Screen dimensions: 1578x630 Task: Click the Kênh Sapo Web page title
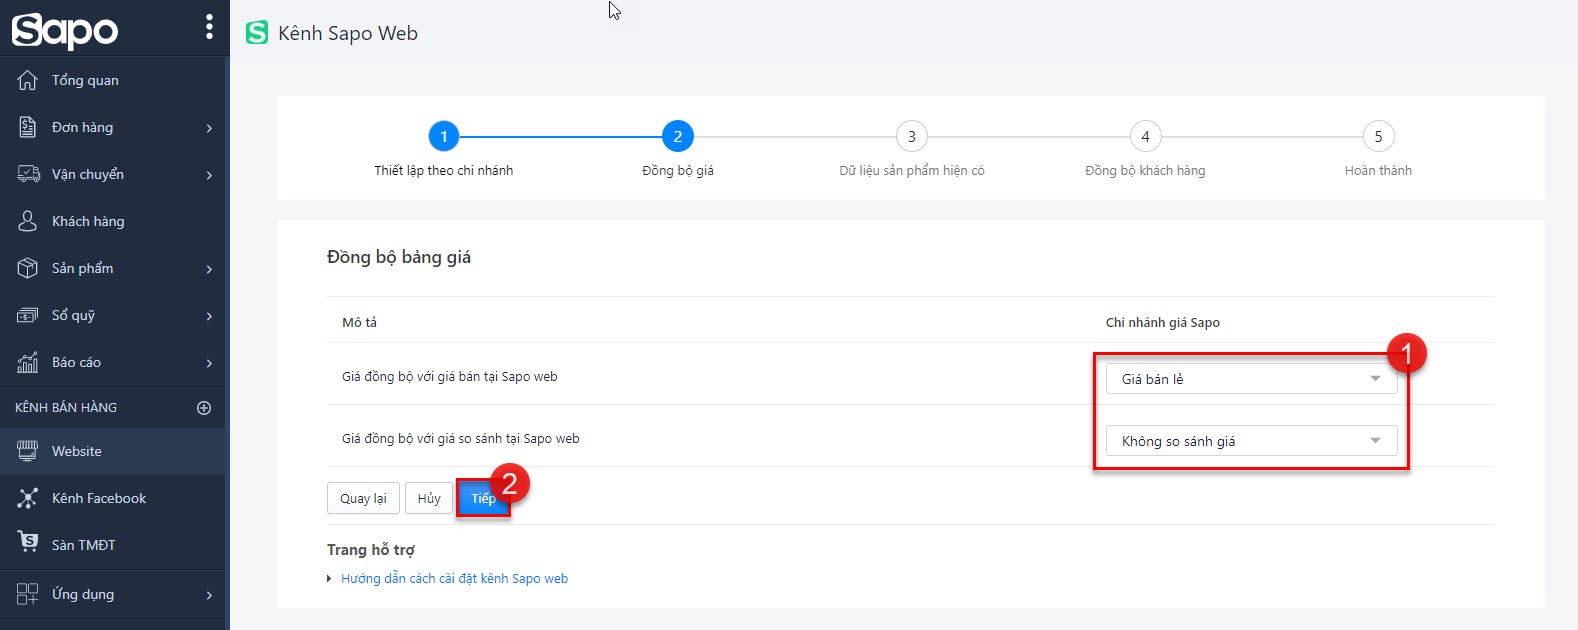click(348, 33)
